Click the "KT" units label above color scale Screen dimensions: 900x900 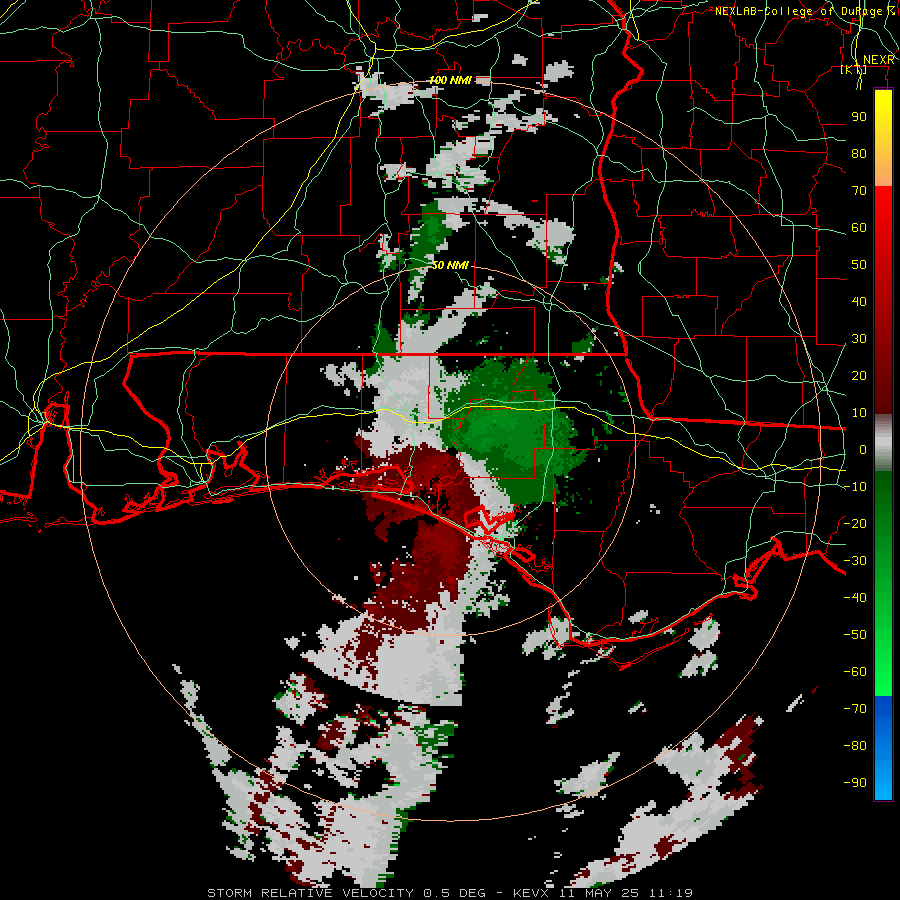(854, 69)
